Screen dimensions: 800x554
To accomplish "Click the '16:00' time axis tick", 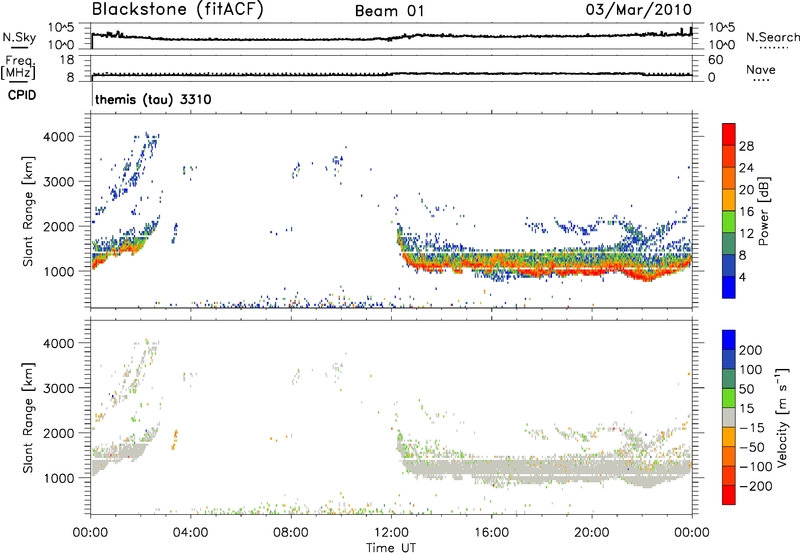I will (491, 533).
